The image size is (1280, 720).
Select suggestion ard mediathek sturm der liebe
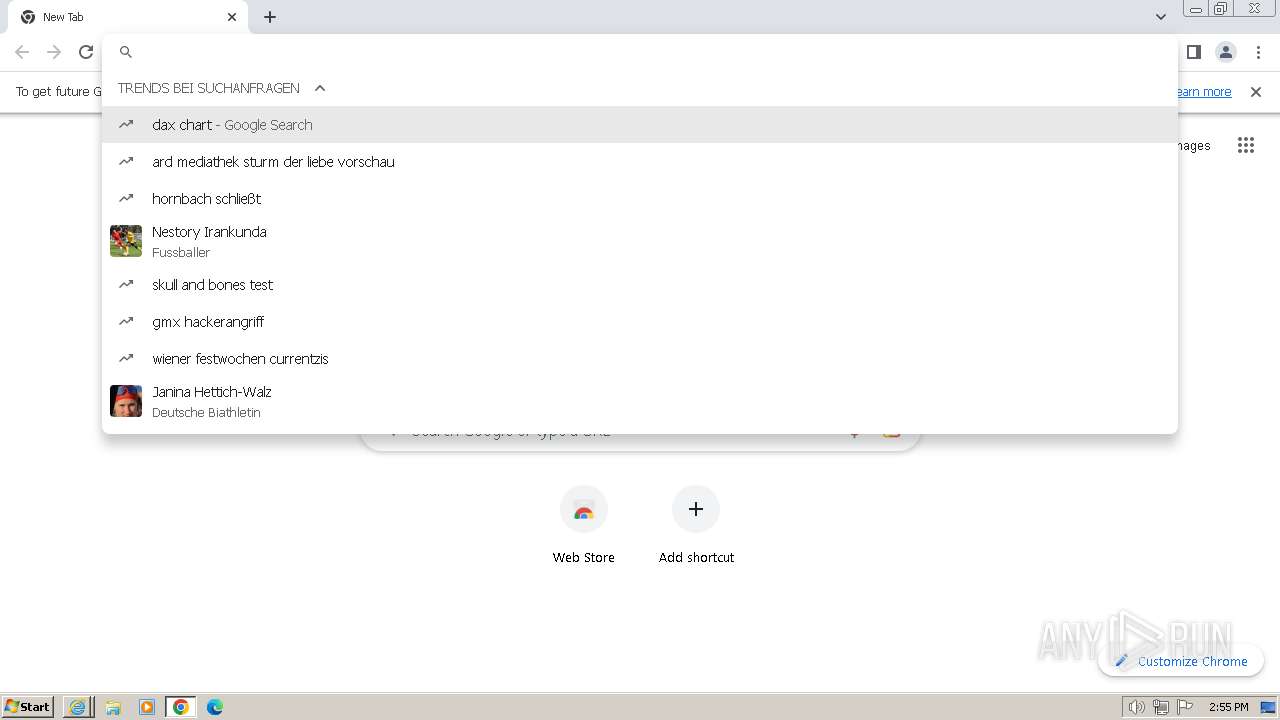tap(640, 162)
